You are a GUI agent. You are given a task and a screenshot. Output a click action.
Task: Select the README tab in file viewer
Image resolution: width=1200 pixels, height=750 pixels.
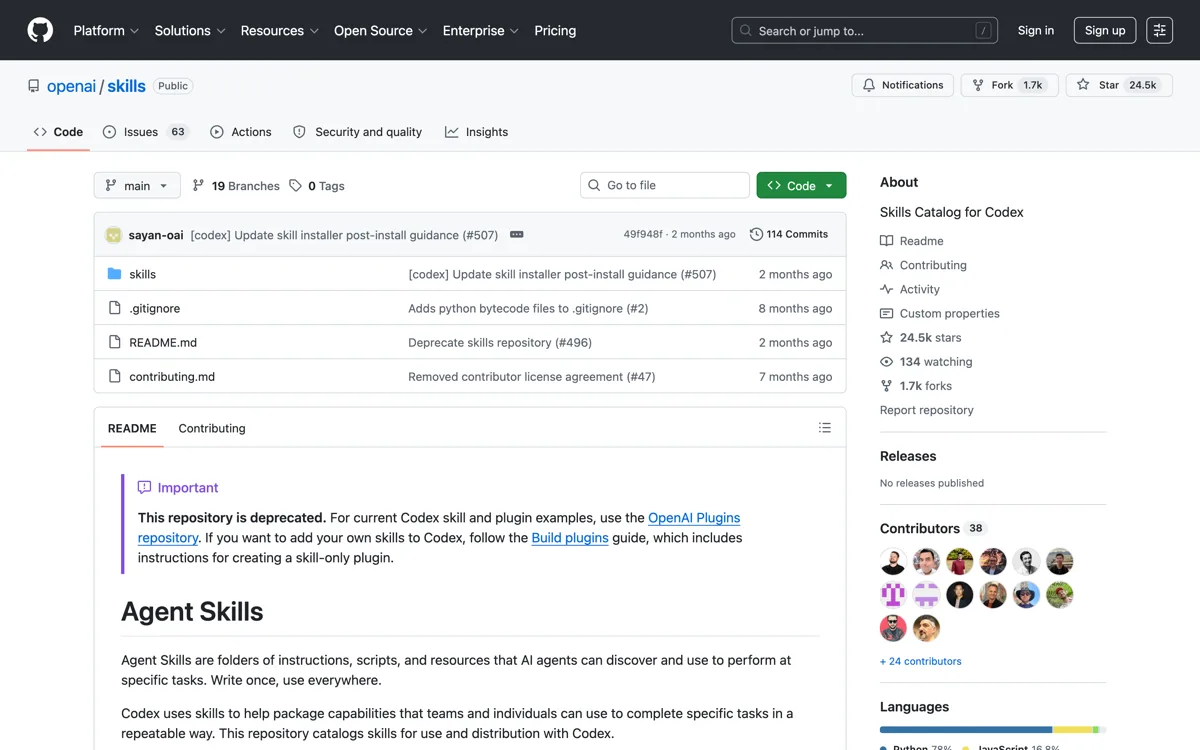point(132,428)
